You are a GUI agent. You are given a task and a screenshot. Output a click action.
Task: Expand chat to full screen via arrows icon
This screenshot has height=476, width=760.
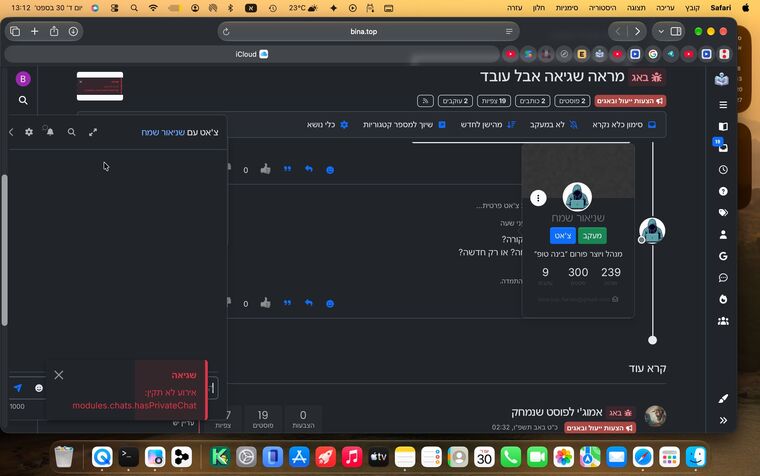(x=93, y=132)
